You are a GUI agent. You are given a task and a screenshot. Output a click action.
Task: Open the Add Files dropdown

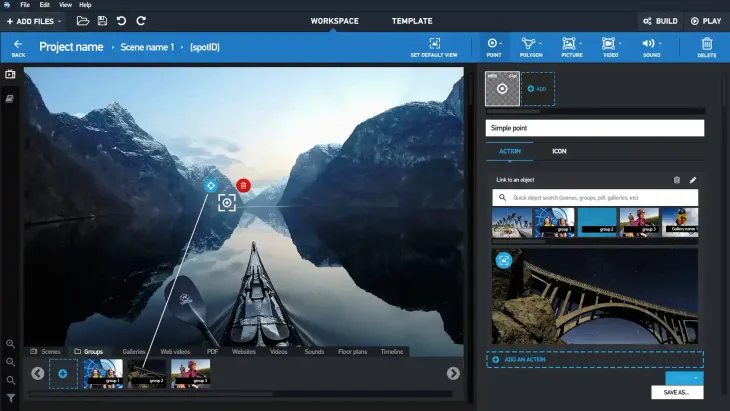point(34,21)
